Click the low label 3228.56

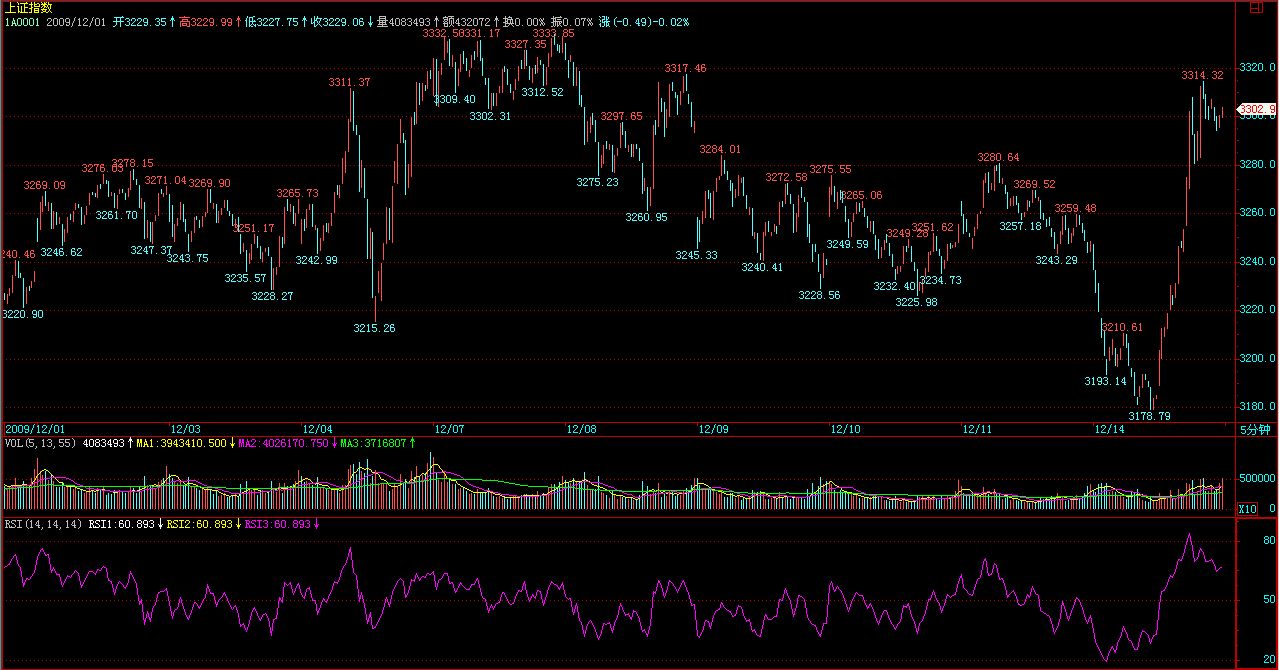[x=819, y=295]
